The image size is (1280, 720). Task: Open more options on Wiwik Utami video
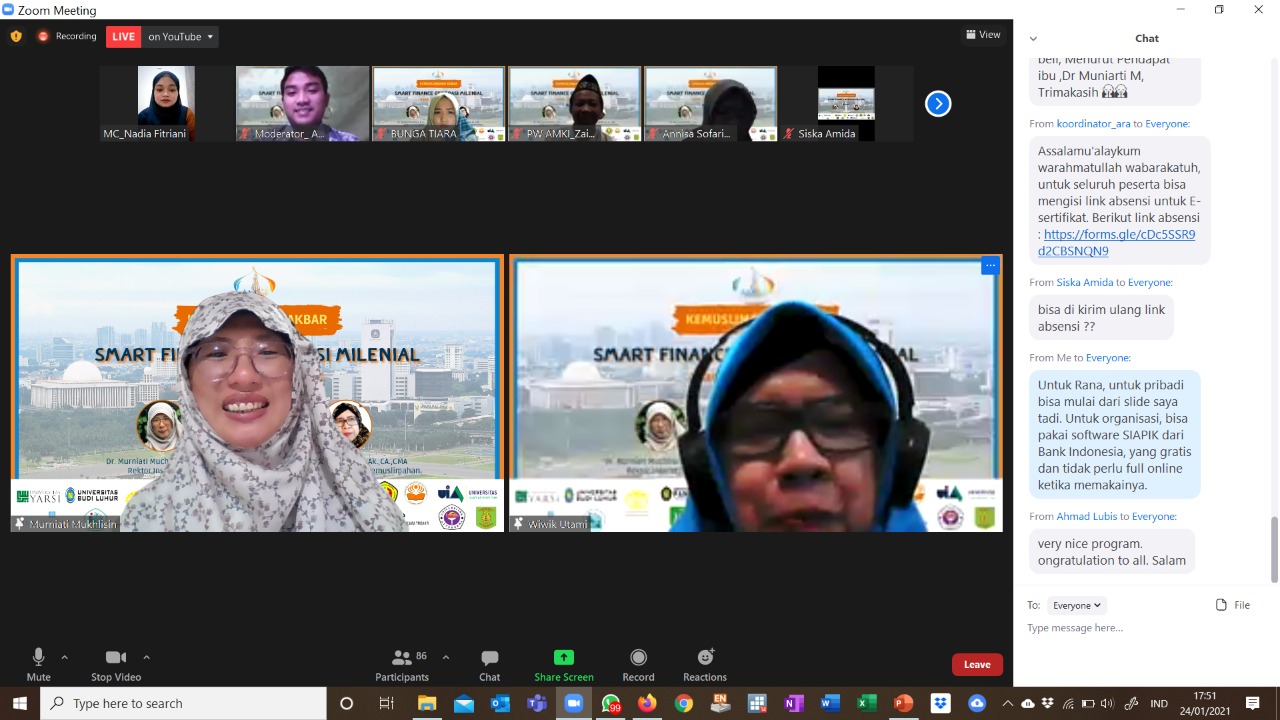(989, 266)
